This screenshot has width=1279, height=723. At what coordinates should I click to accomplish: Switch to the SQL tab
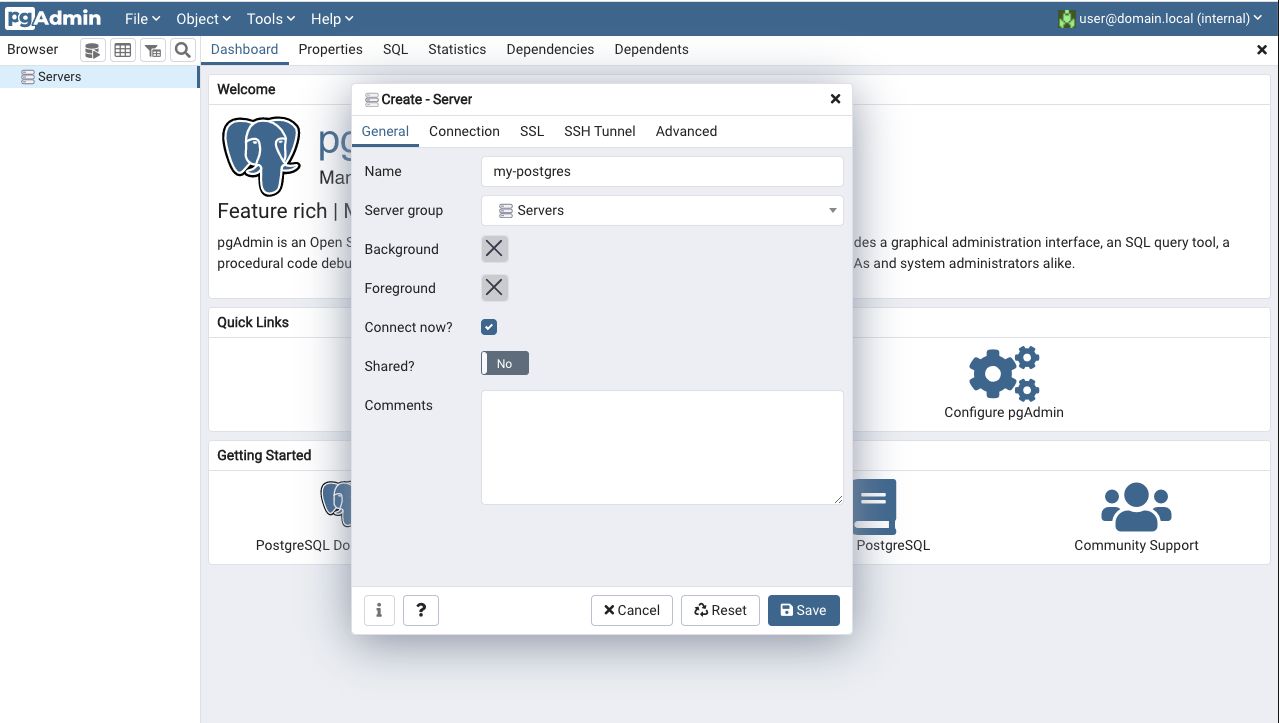[x=395, y=49]
